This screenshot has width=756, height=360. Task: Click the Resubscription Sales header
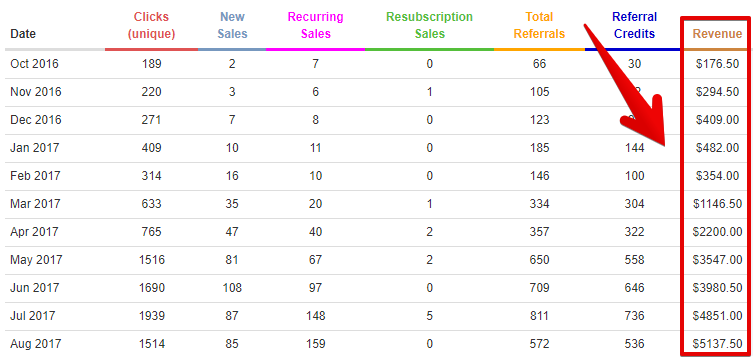(x=430, y=26)
